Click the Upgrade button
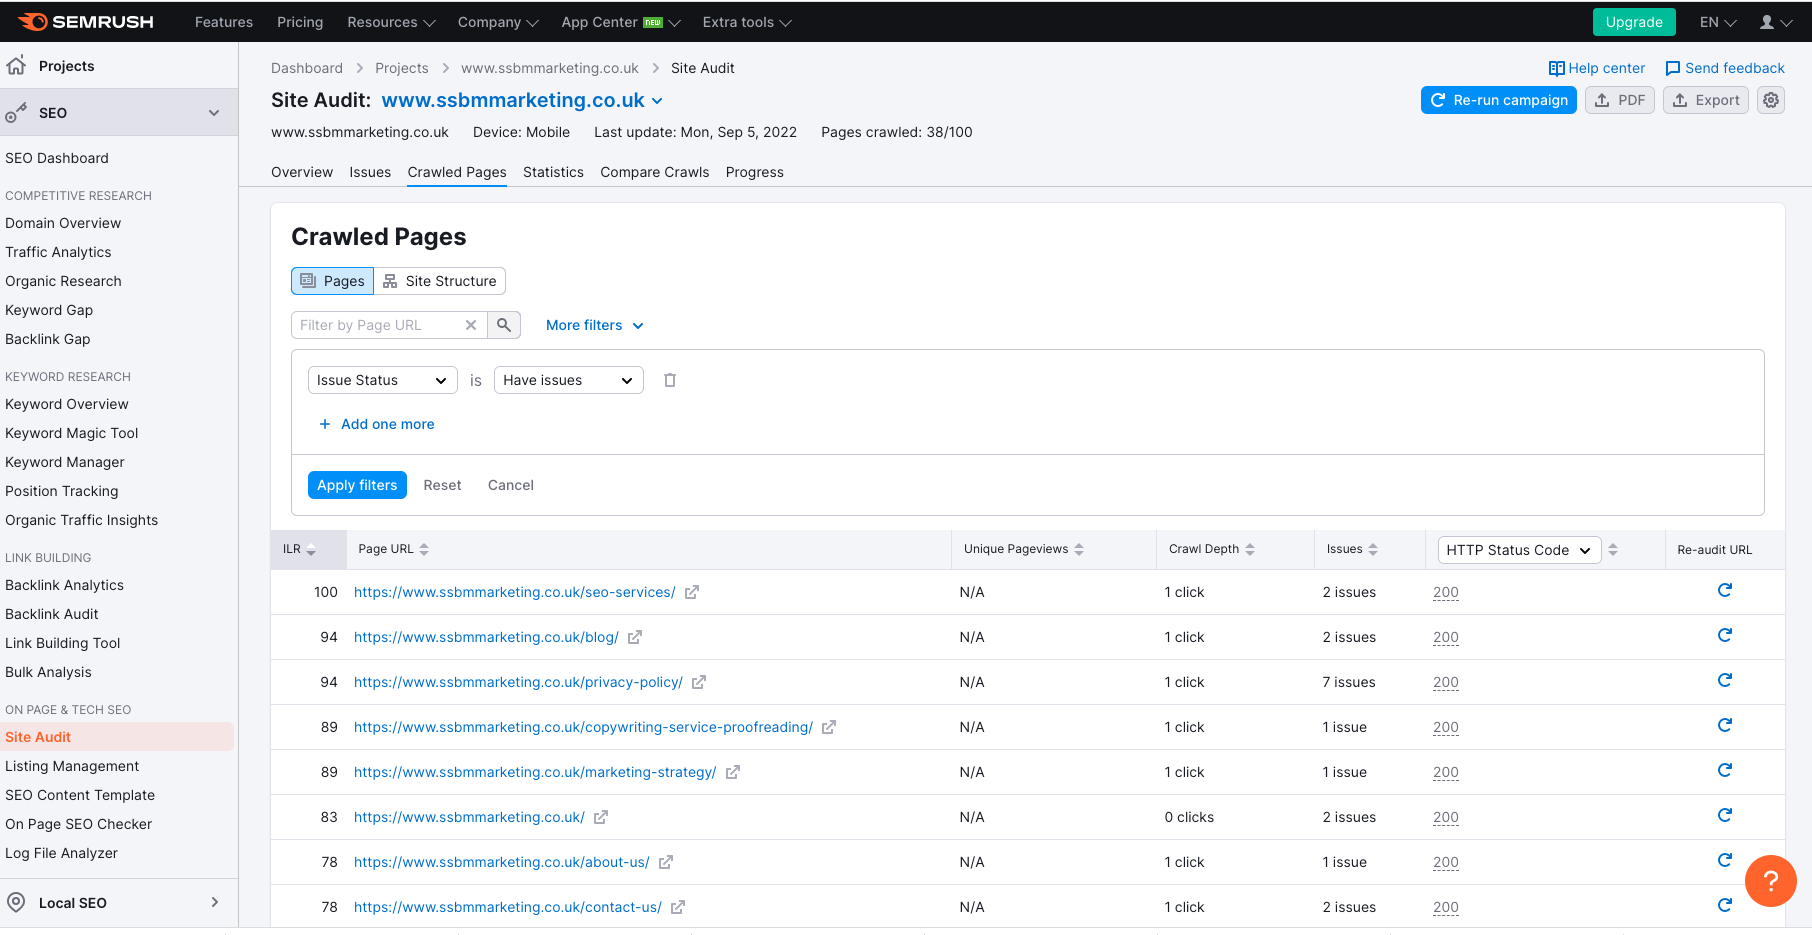 pyautogui.click(x=1634, y=22)
